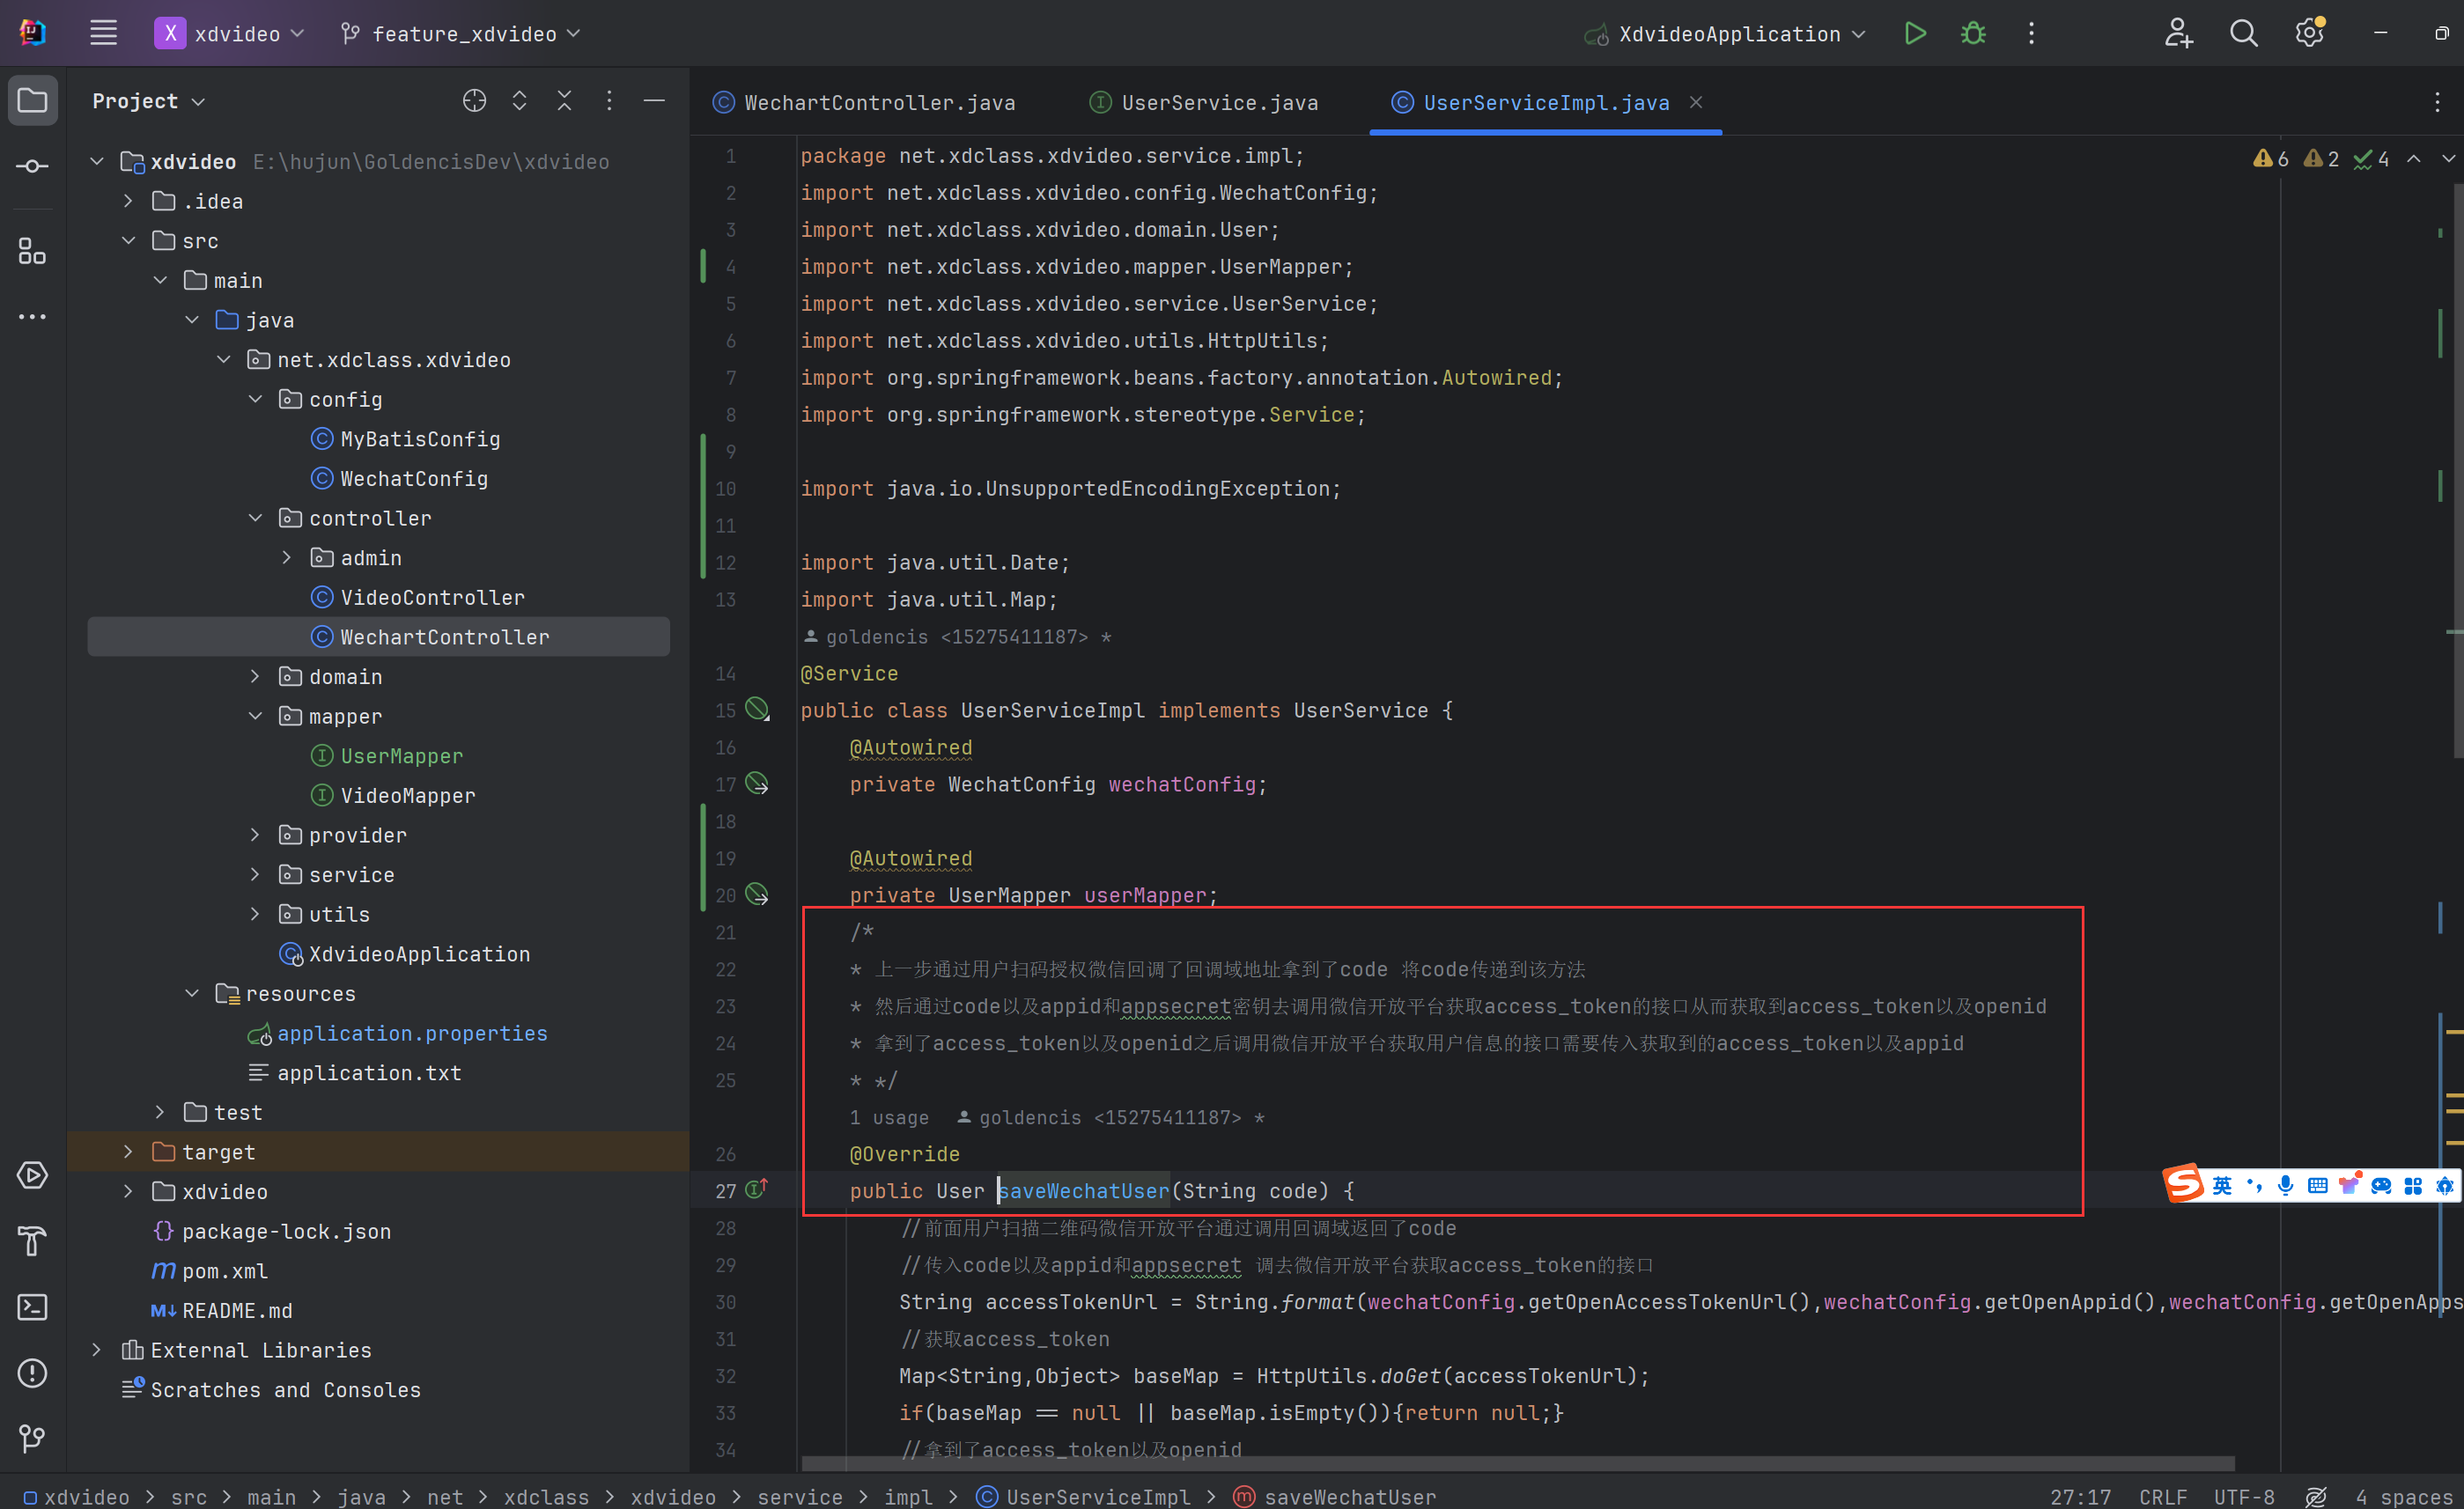Open the Code With Me icon

[x=2179, y=33]
